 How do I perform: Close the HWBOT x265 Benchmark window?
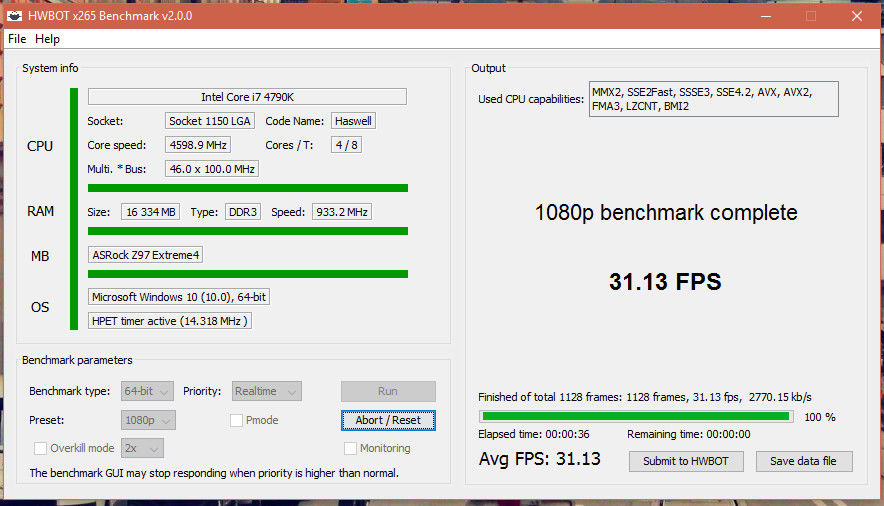pyautogui.click(x=857, y=16)
